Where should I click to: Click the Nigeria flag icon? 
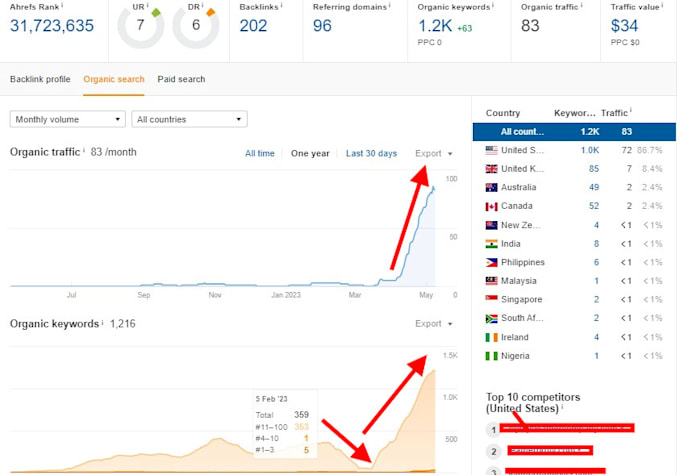491,356
